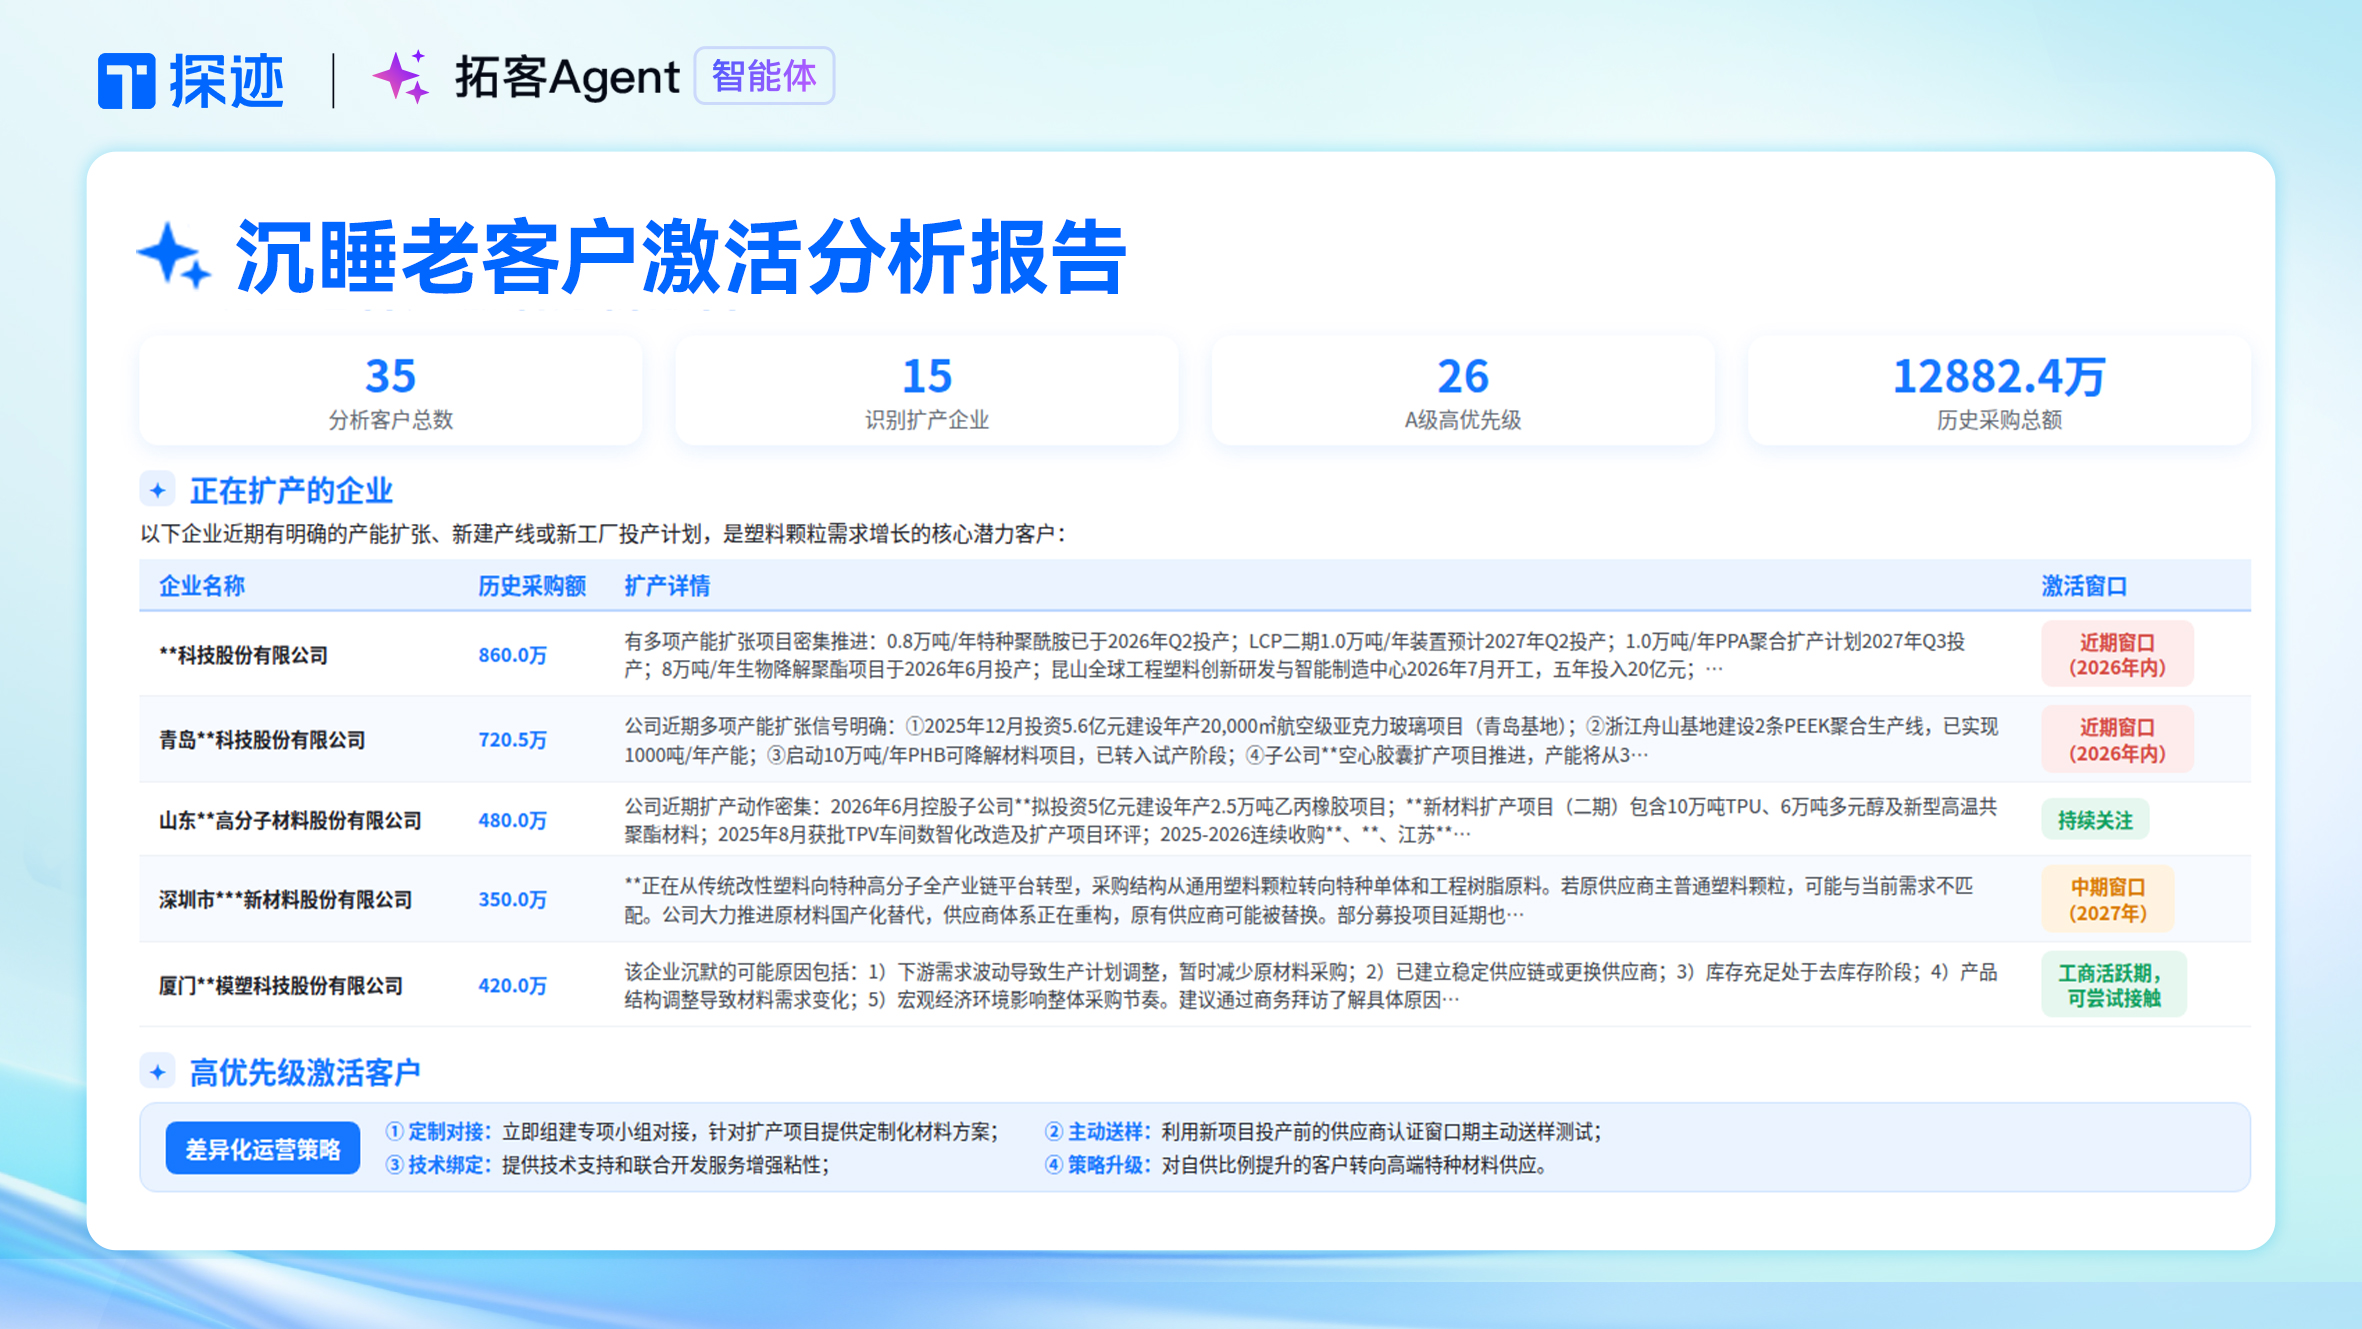This screenshot has height=1329, width=2362.
Task: Click the 正在扩产的企业 section heading
Action: pyautogui.click(x=291, y=491)
